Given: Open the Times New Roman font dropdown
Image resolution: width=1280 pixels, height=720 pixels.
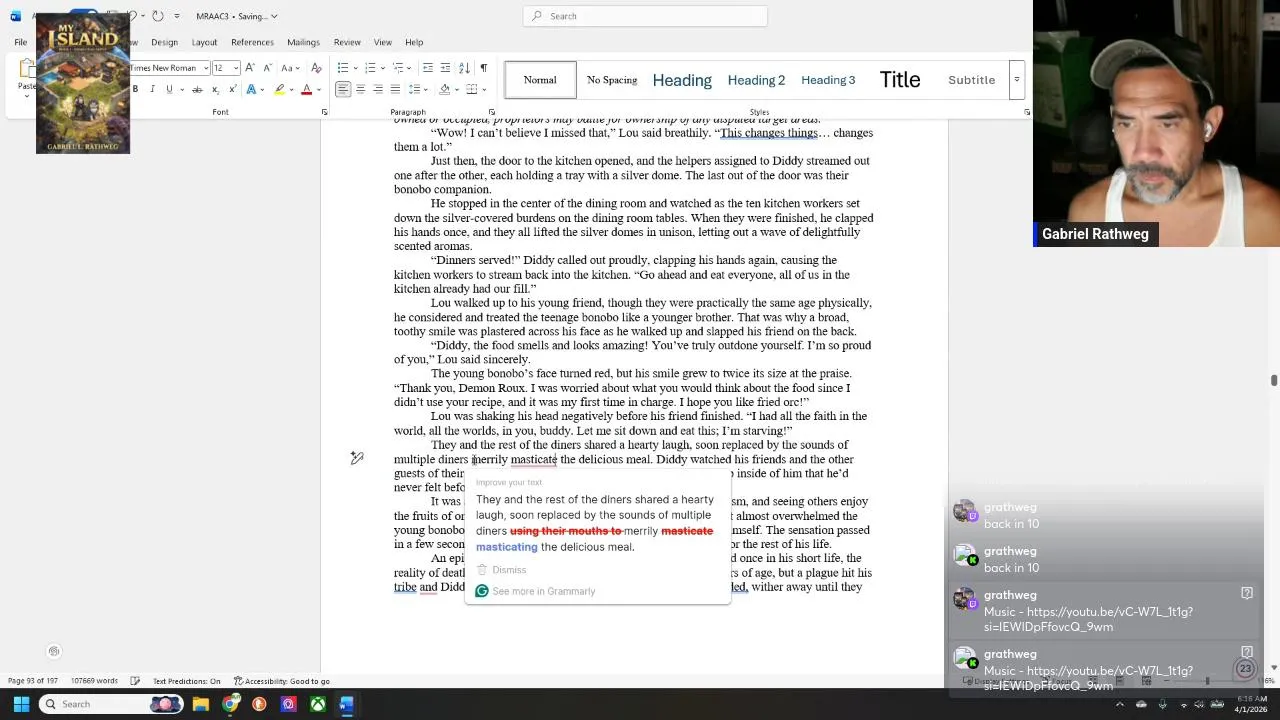Looking at the screenshot, I should (x=205, y=68).
